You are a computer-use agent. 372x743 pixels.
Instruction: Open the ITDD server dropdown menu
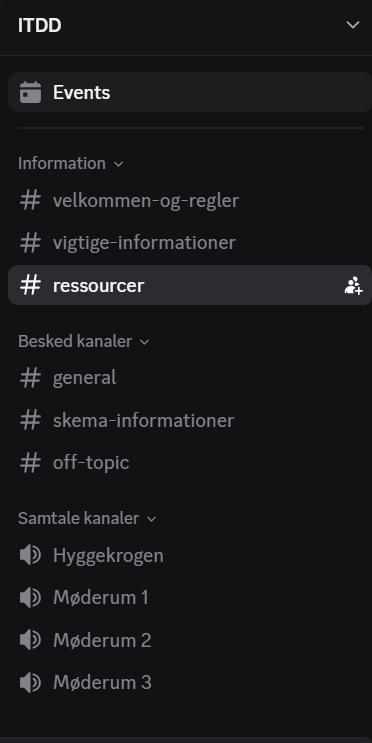tap(353, 25)
